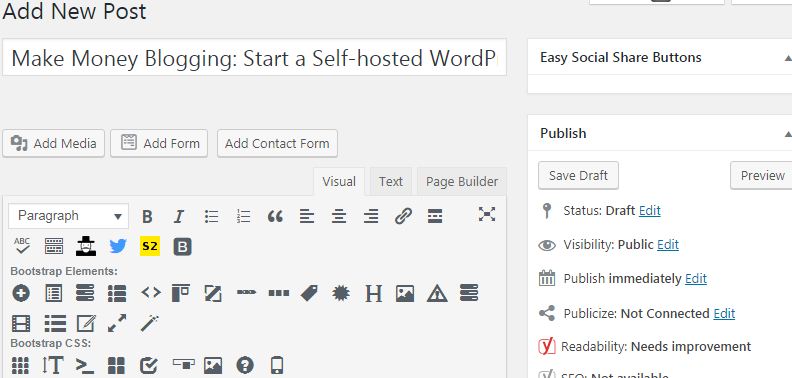Image resolution: width=792 pixels, height=378 pixels.
Task: Click the pencil edit-square Bootstrap icon
Action: [x=86, y=323]
